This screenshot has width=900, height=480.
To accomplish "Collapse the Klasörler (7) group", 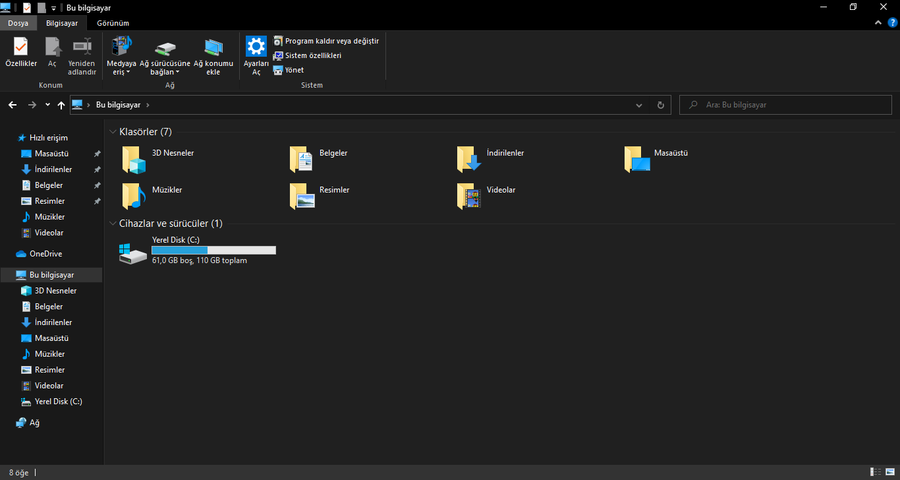I will tap(111, 132).
